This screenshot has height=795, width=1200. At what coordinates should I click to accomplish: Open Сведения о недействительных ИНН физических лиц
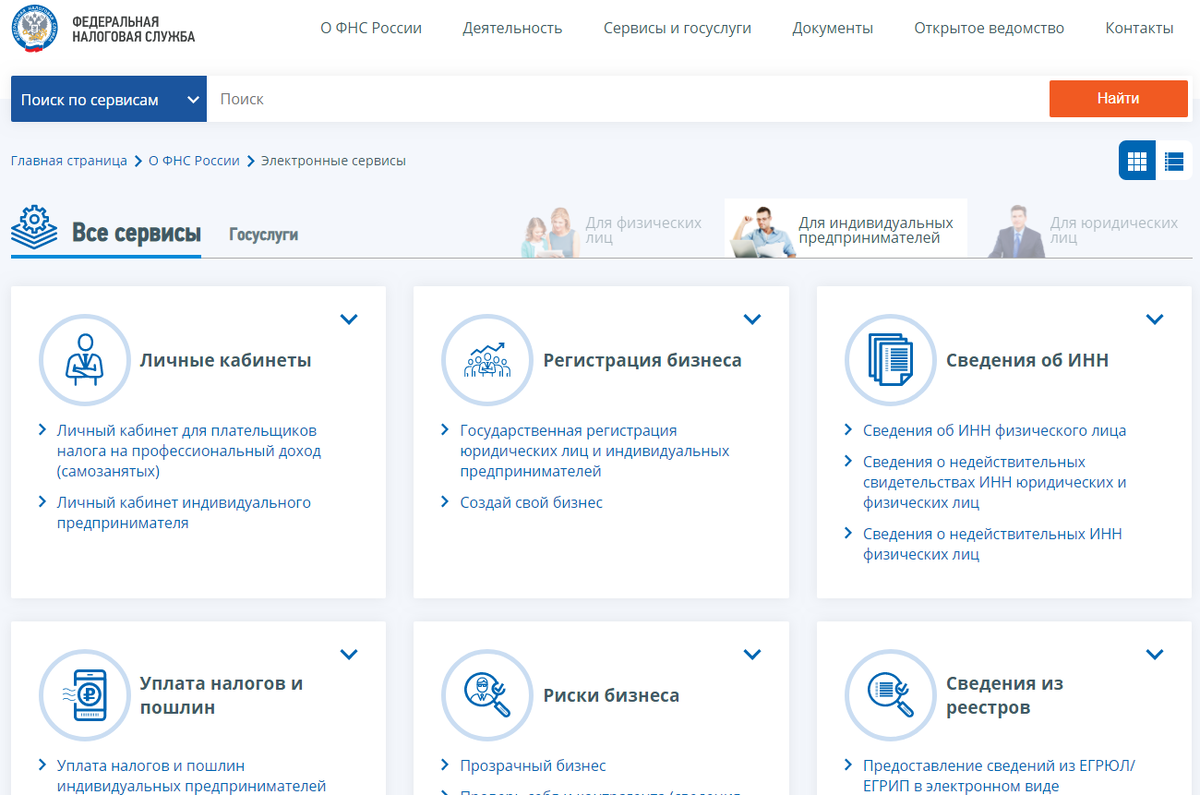pyautogui.click(x=992, y=544)
